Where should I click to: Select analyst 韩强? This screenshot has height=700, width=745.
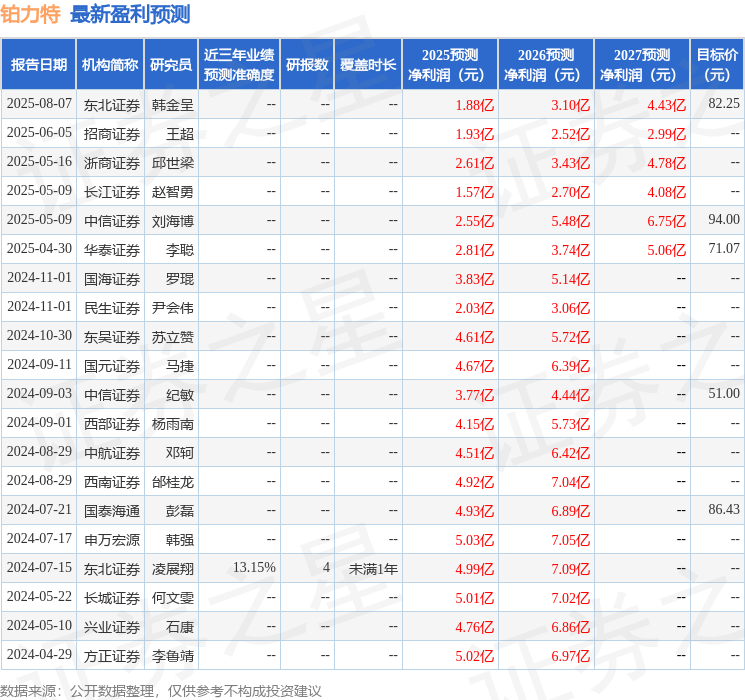180,540
